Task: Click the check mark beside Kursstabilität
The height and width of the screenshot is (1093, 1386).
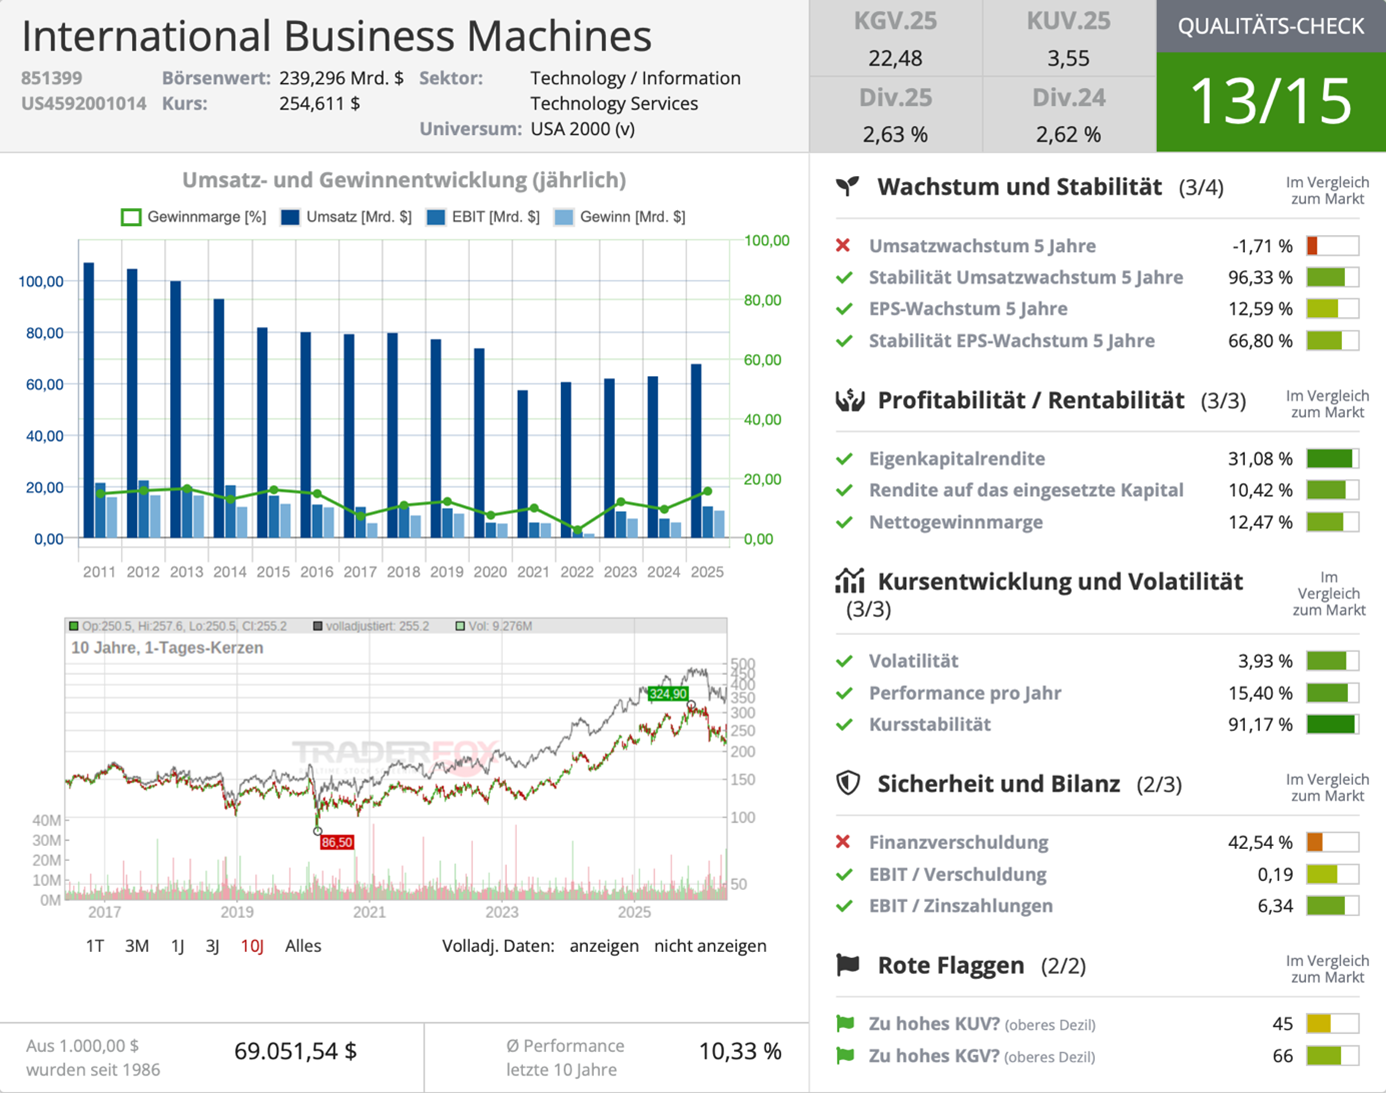Action: (844, 724)
